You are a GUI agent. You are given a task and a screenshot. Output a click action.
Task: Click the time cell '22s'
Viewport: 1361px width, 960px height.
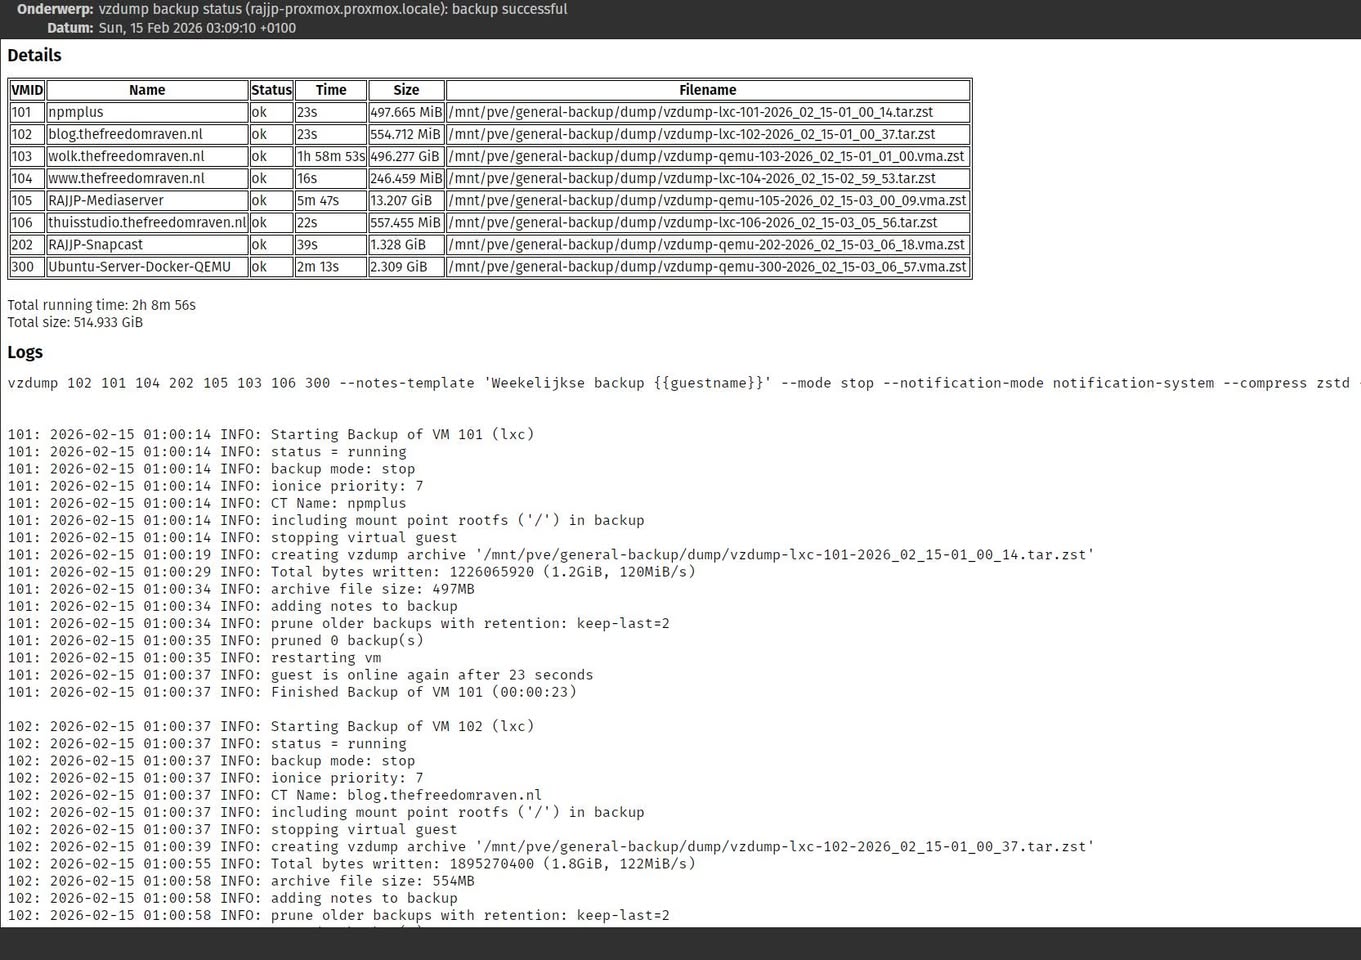coord(331,222)
